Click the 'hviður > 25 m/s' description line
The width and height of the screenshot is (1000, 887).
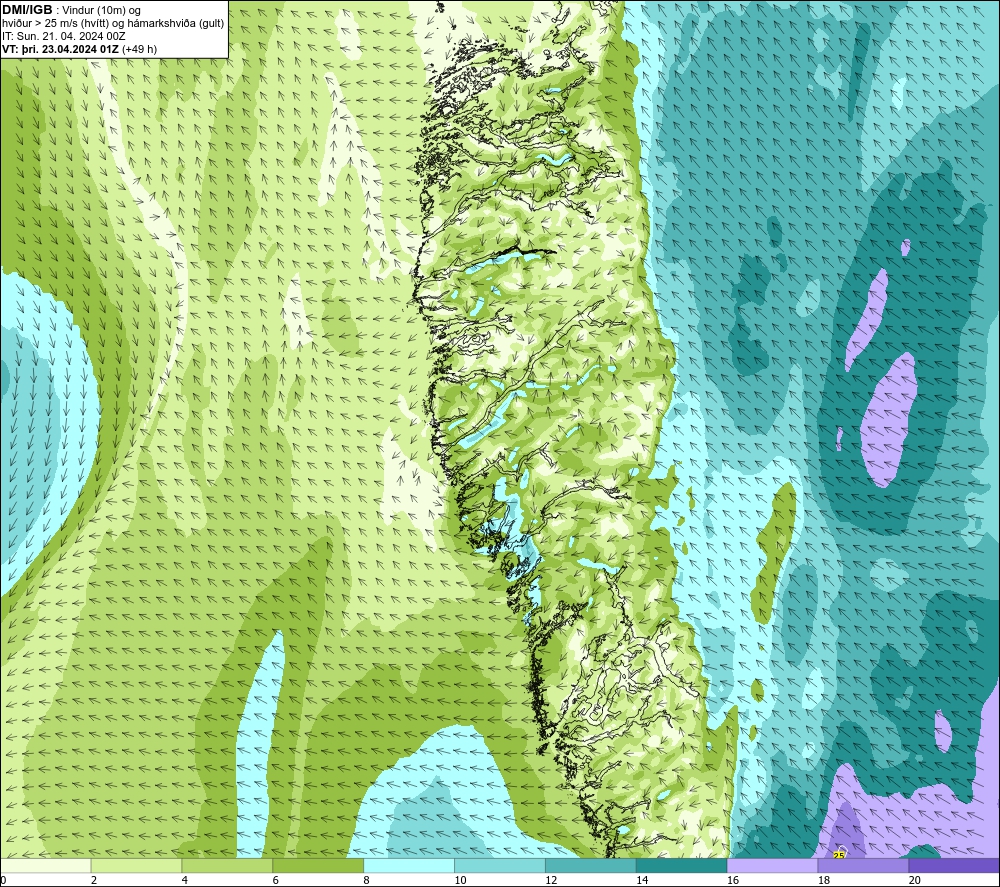[x=113, y=24]
